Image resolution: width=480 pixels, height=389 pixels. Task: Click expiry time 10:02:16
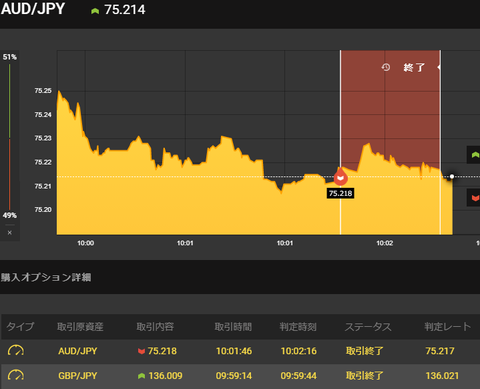tap(299, 351)
